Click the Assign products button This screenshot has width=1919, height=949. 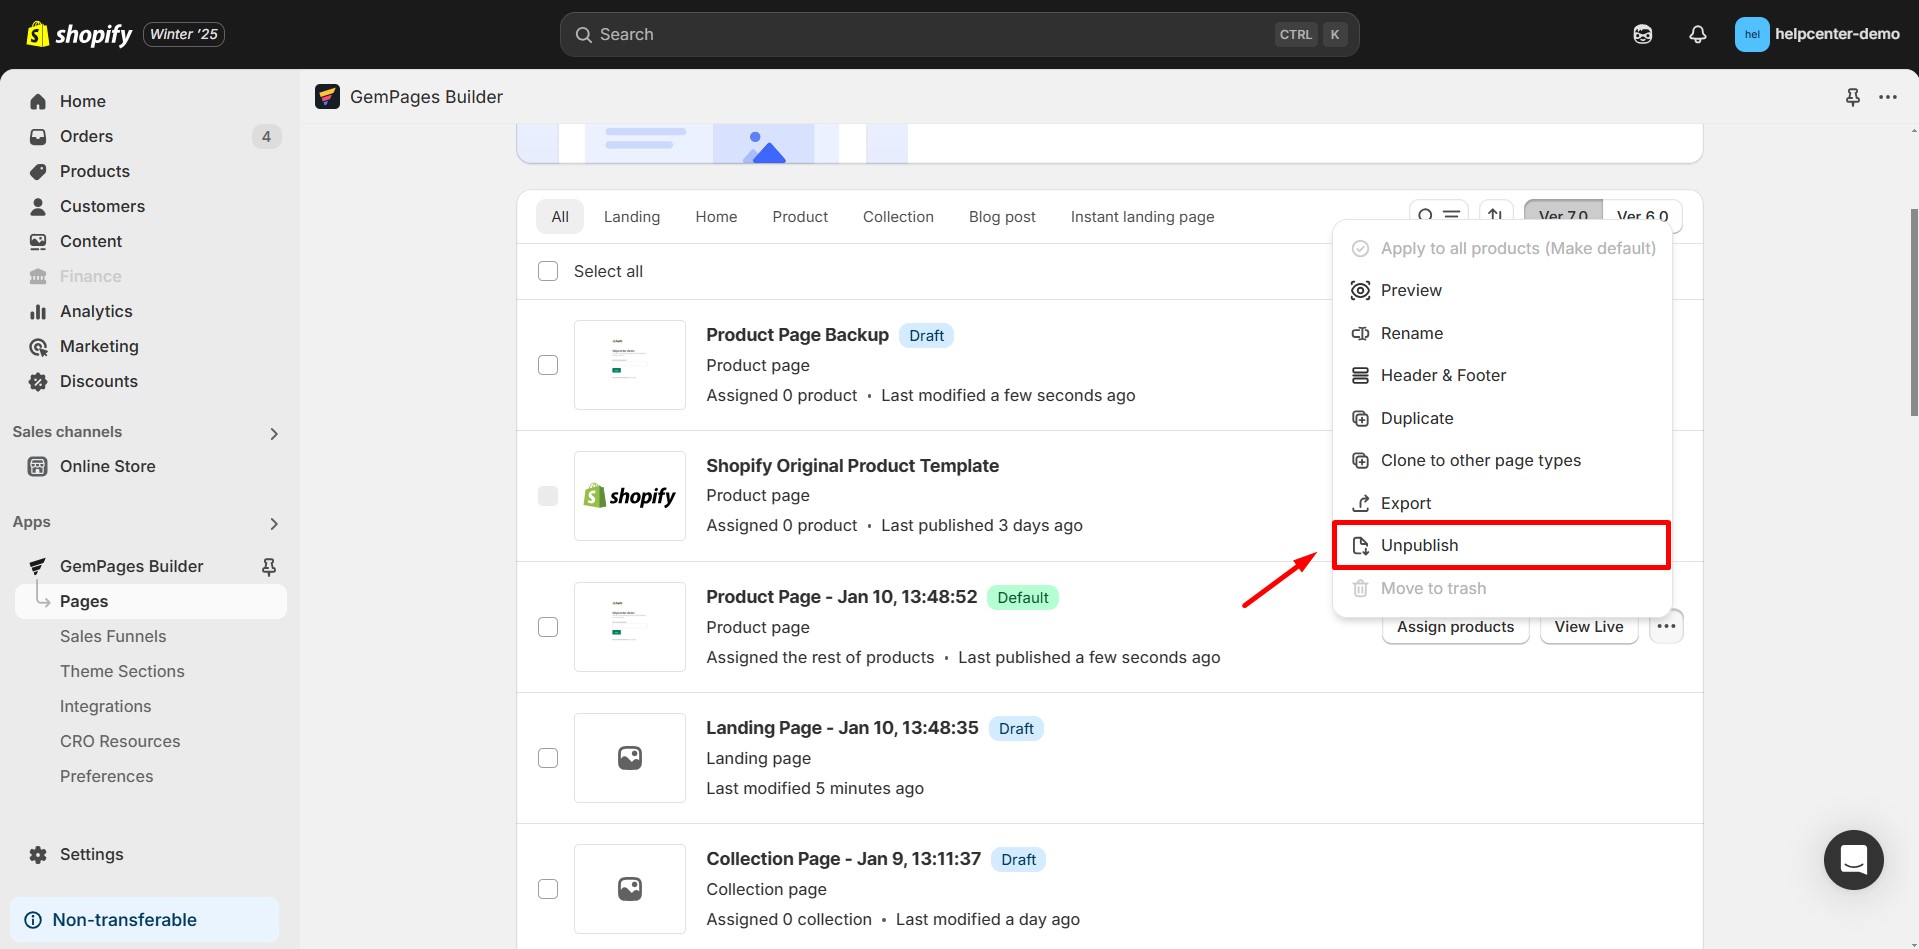click(1454, 627)
